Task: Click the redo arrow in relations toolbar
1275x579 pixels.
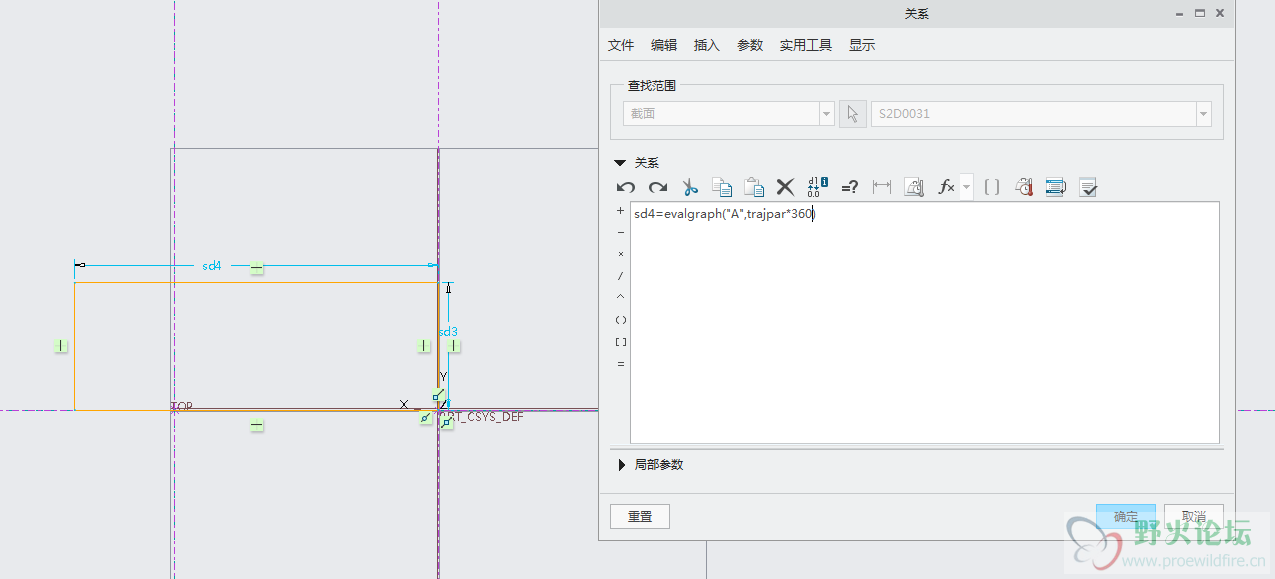Action: coord(657,187)
